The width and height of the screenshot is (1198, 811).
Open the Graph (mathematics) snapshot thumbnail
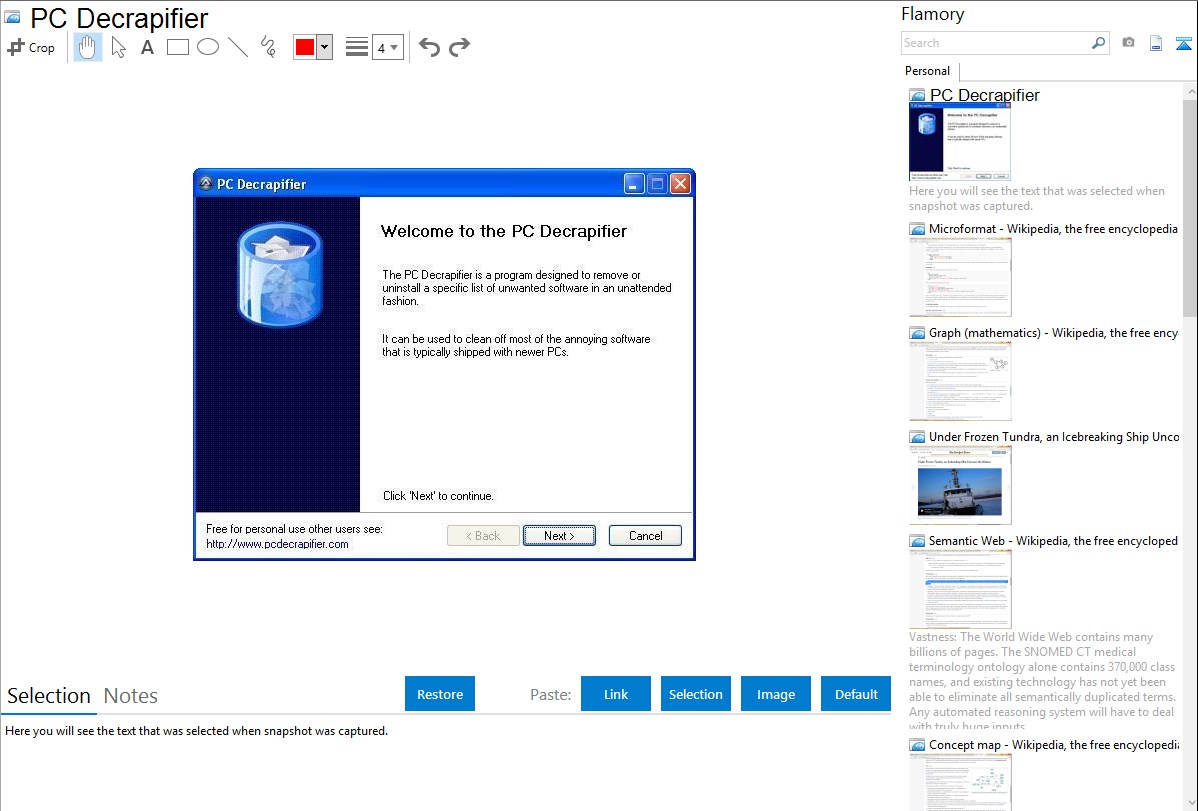click(x=960, y=381)
